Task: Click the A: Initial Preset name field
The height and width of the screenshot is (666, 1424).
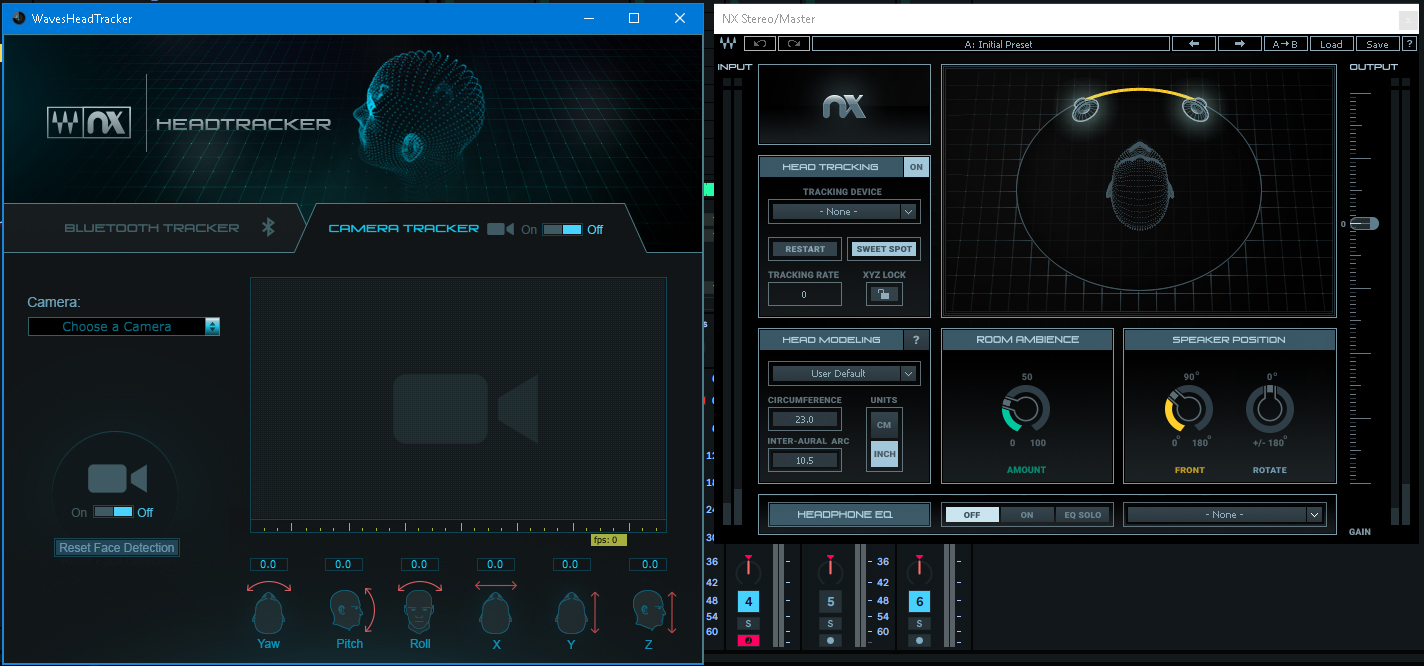Action: tap(990, 44)
